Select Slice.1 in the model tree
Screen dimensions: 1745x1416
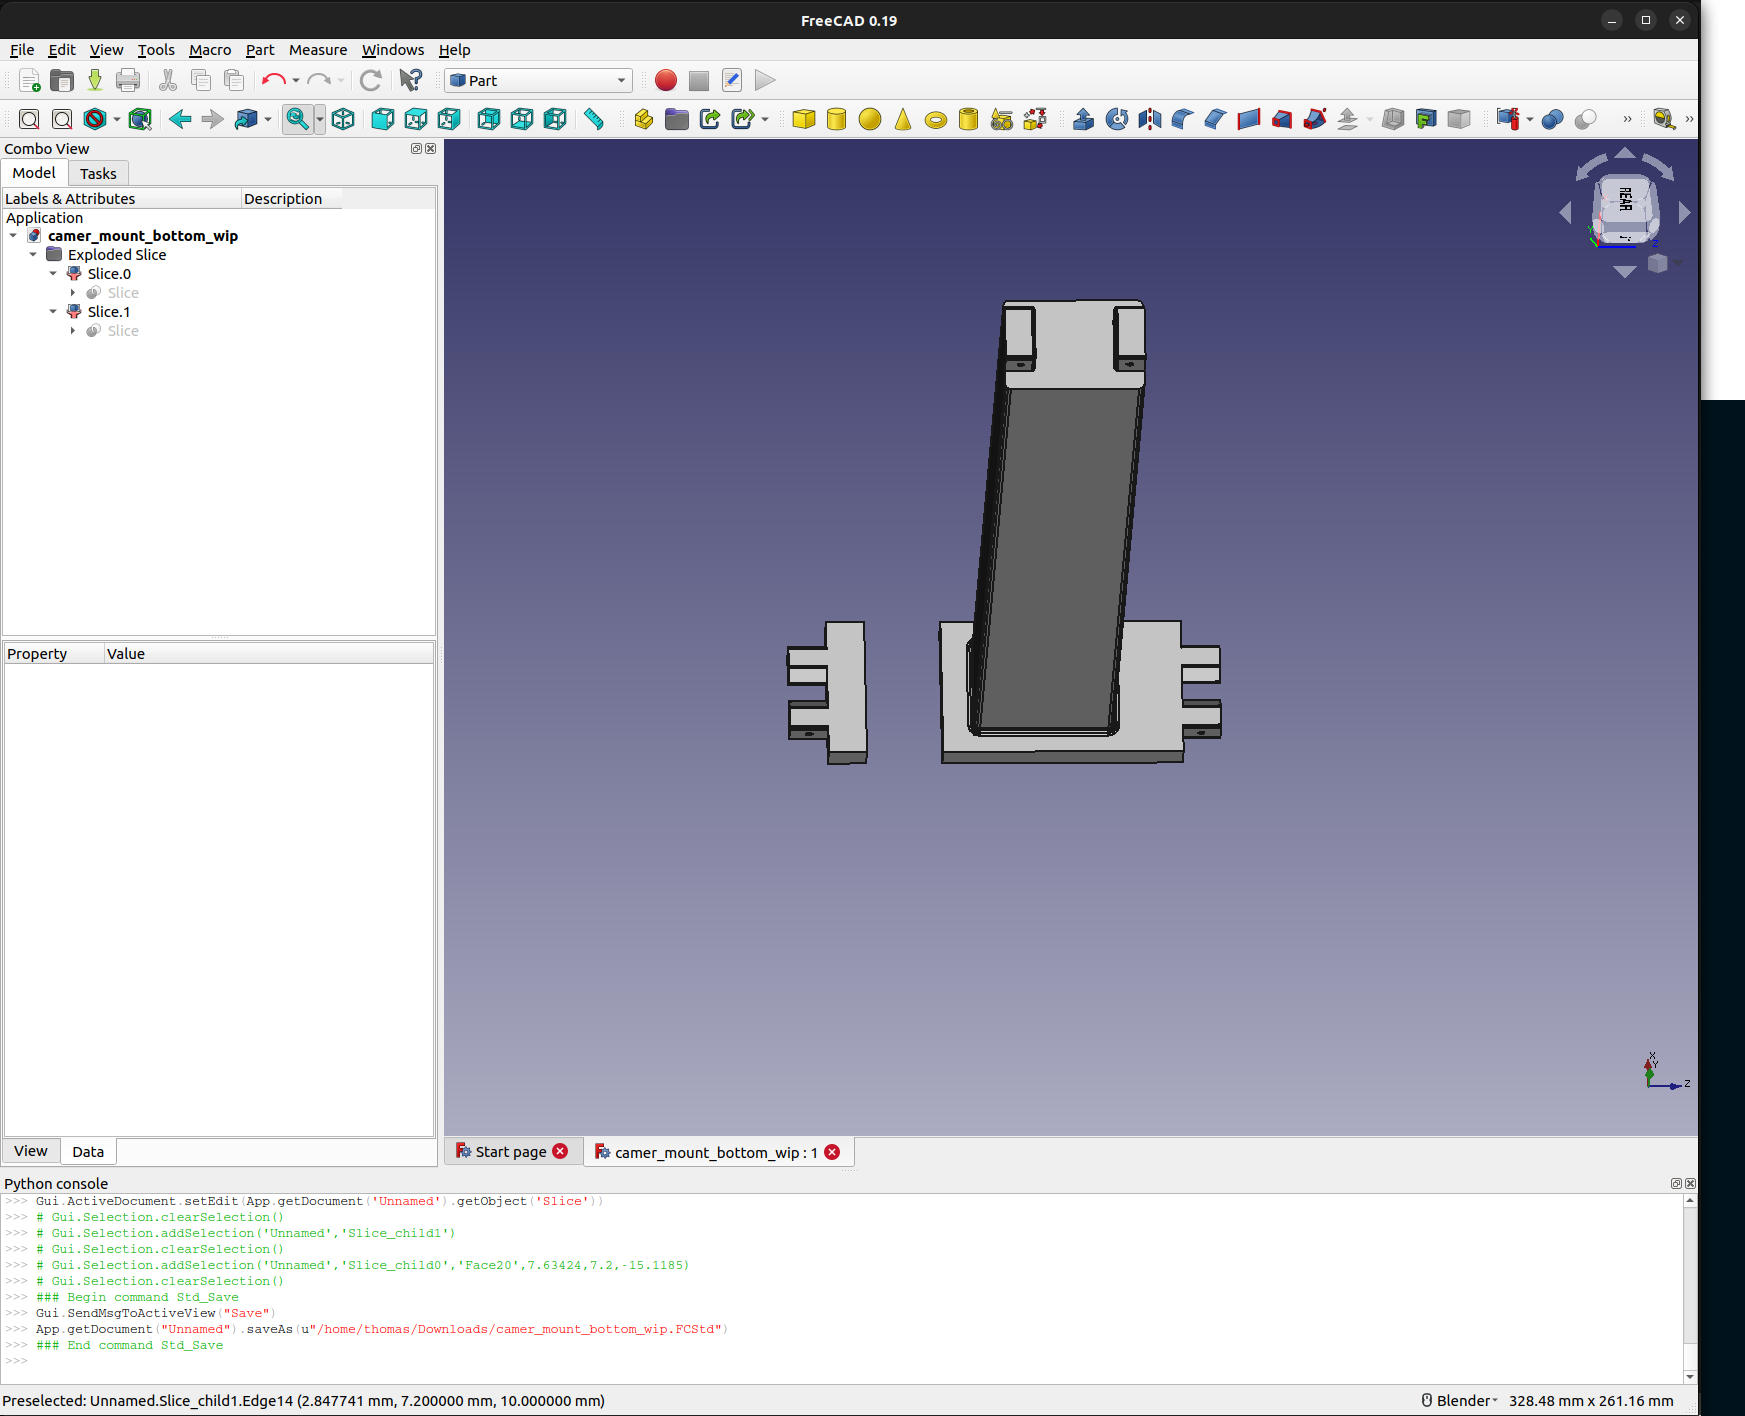pyautogui.click(x=108, y=311)
